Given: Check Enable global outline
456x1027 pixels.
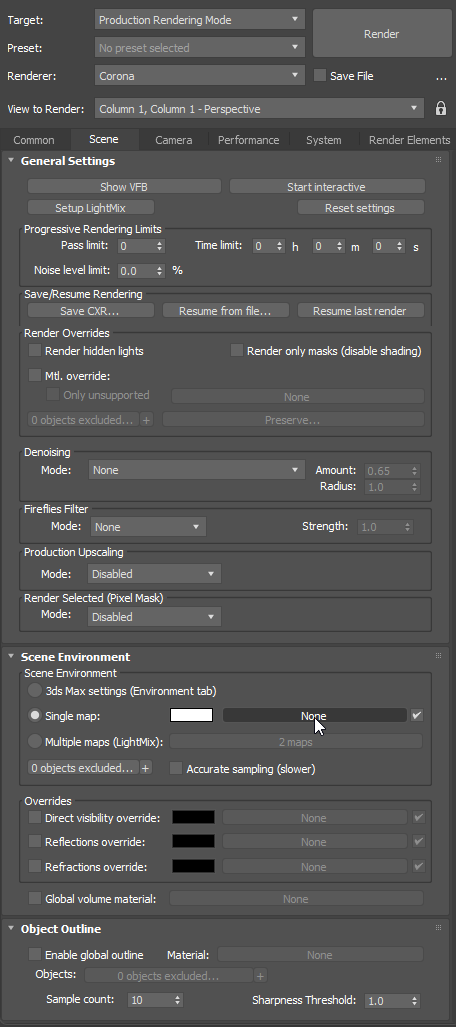Looking at the screenshot, I should [x=35, y=955].
